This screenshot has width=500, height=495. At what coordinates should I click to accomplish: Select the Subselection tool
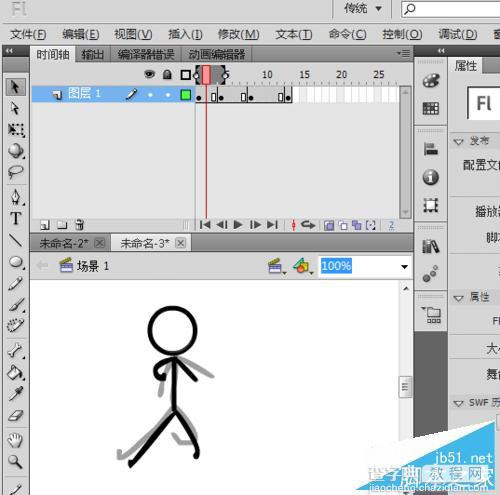(x=15, y=108)
